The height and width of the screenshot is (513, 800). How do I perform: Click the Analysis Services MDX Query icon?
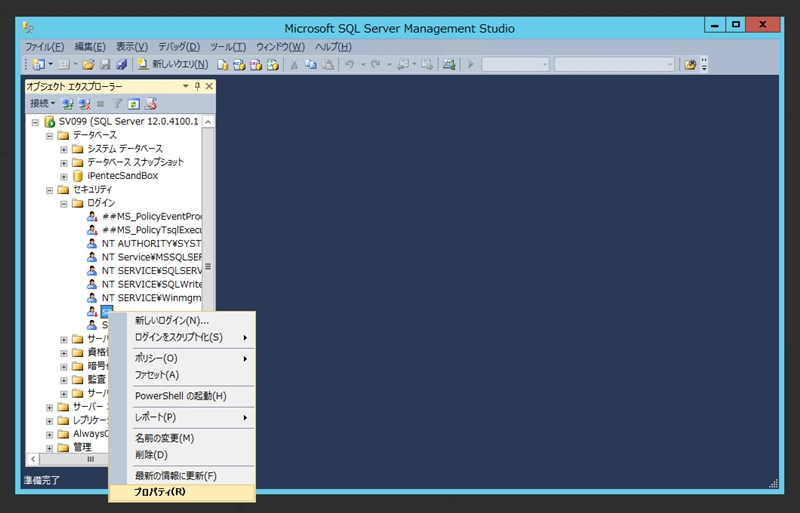pos(239,64)
